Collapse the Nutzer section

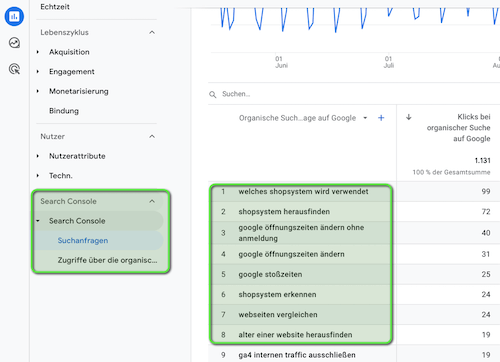[x=152, y=136]
